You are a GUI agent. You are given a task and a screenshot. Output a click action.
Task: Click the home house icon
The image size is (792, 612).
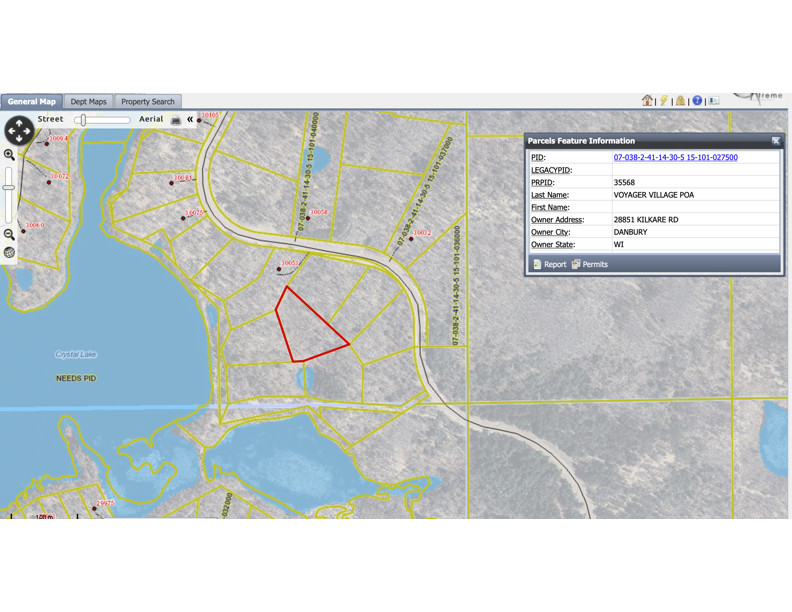[647, 100]
